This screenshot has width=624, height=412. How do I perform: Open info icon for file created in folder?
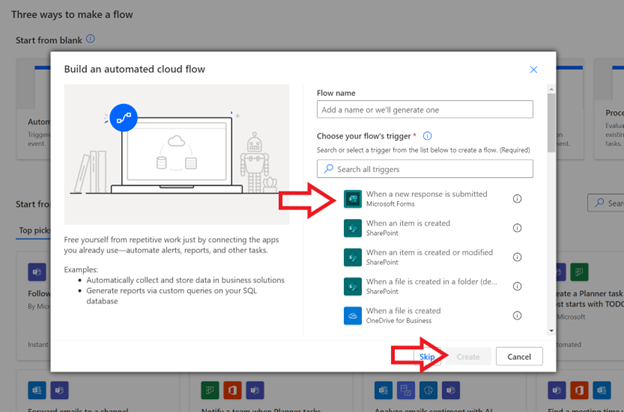click(x=517, y=287)
